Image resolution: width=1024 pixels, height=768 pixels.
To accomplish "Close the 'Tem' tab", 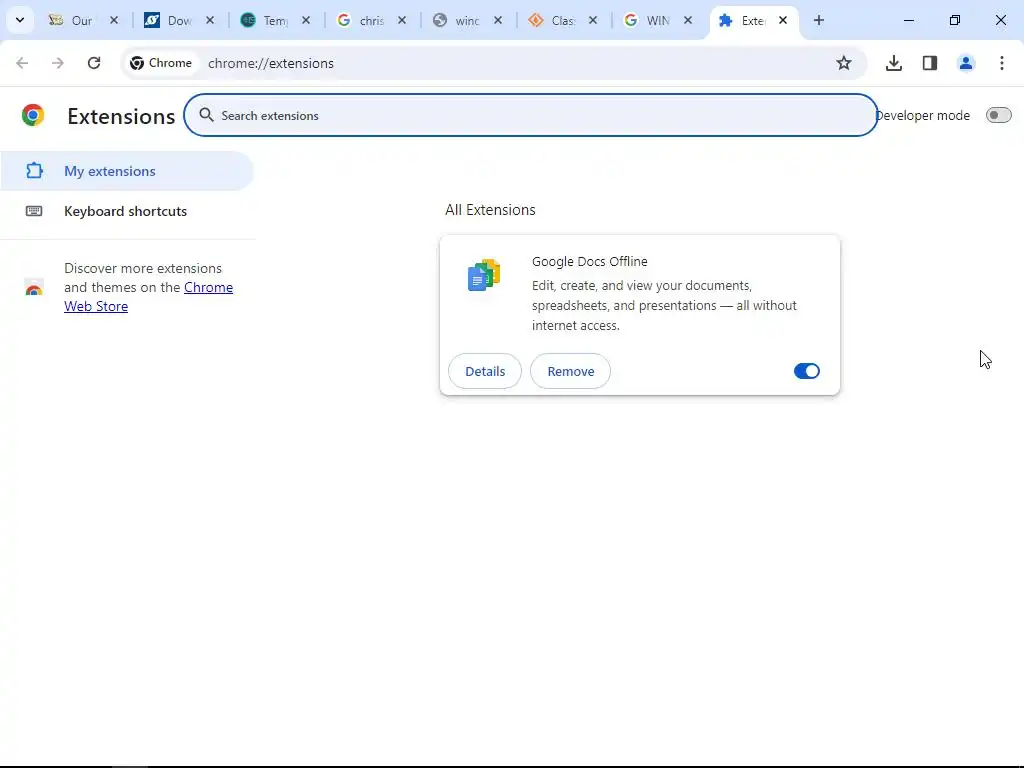I will coord(306,20).
